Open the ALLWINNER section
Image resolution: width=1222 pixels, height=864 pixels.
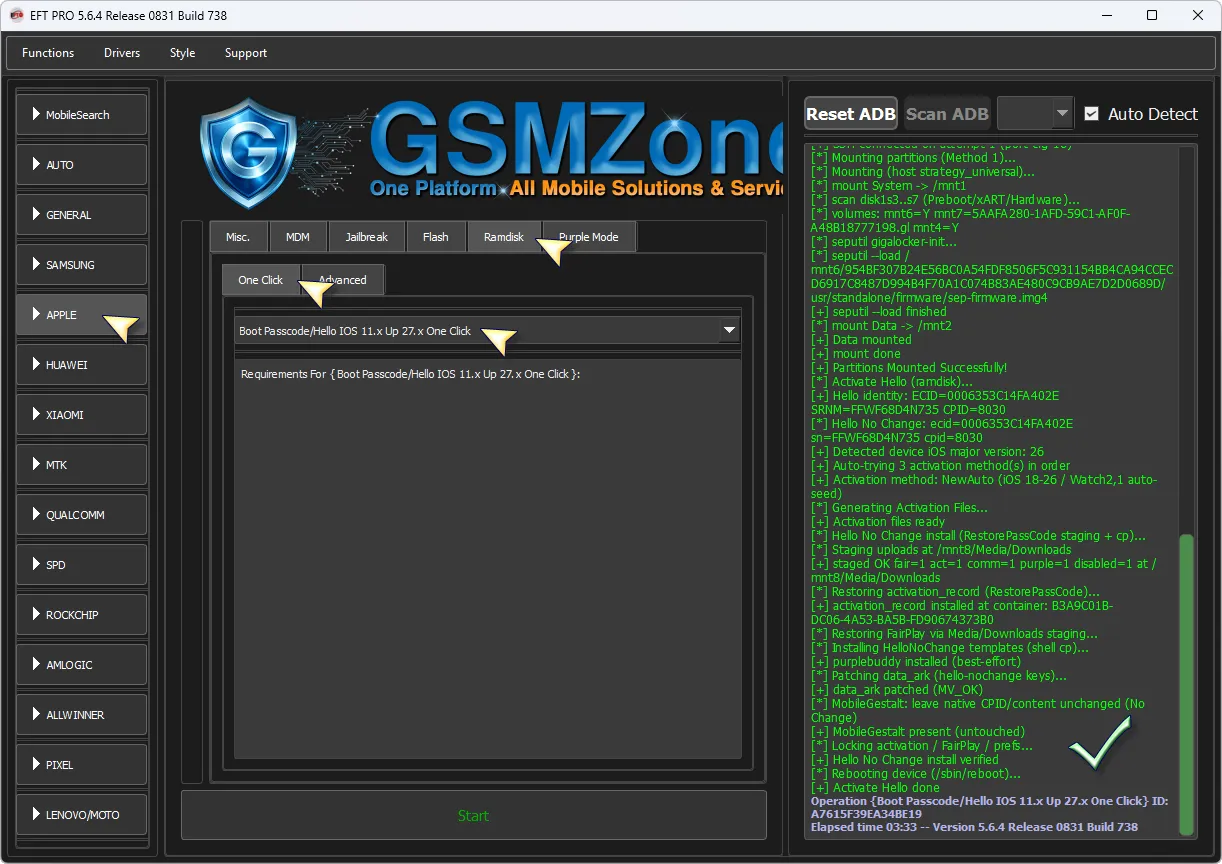[x=82, y=715]
